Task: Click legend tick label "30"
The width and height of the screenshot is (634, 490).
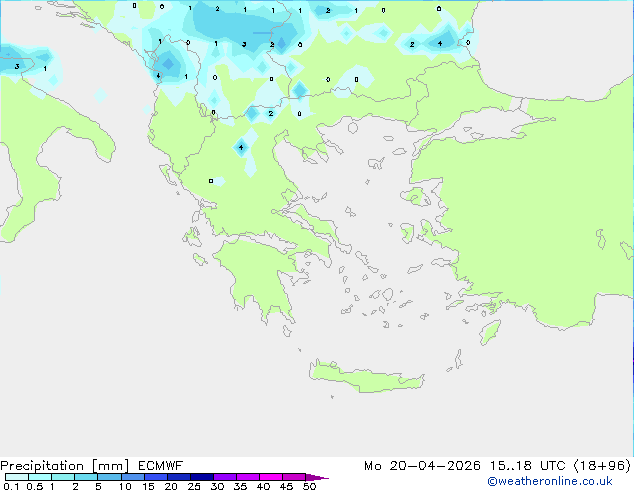Action: pos(217,486)
